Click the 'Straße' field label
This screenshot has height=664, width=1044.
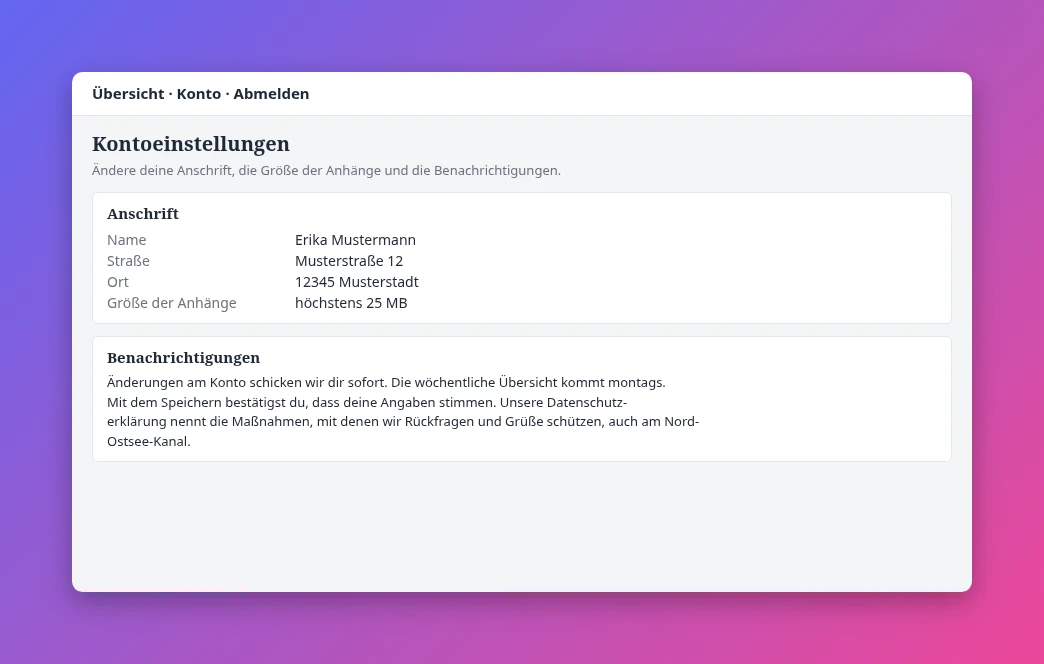tap(128, 261)
